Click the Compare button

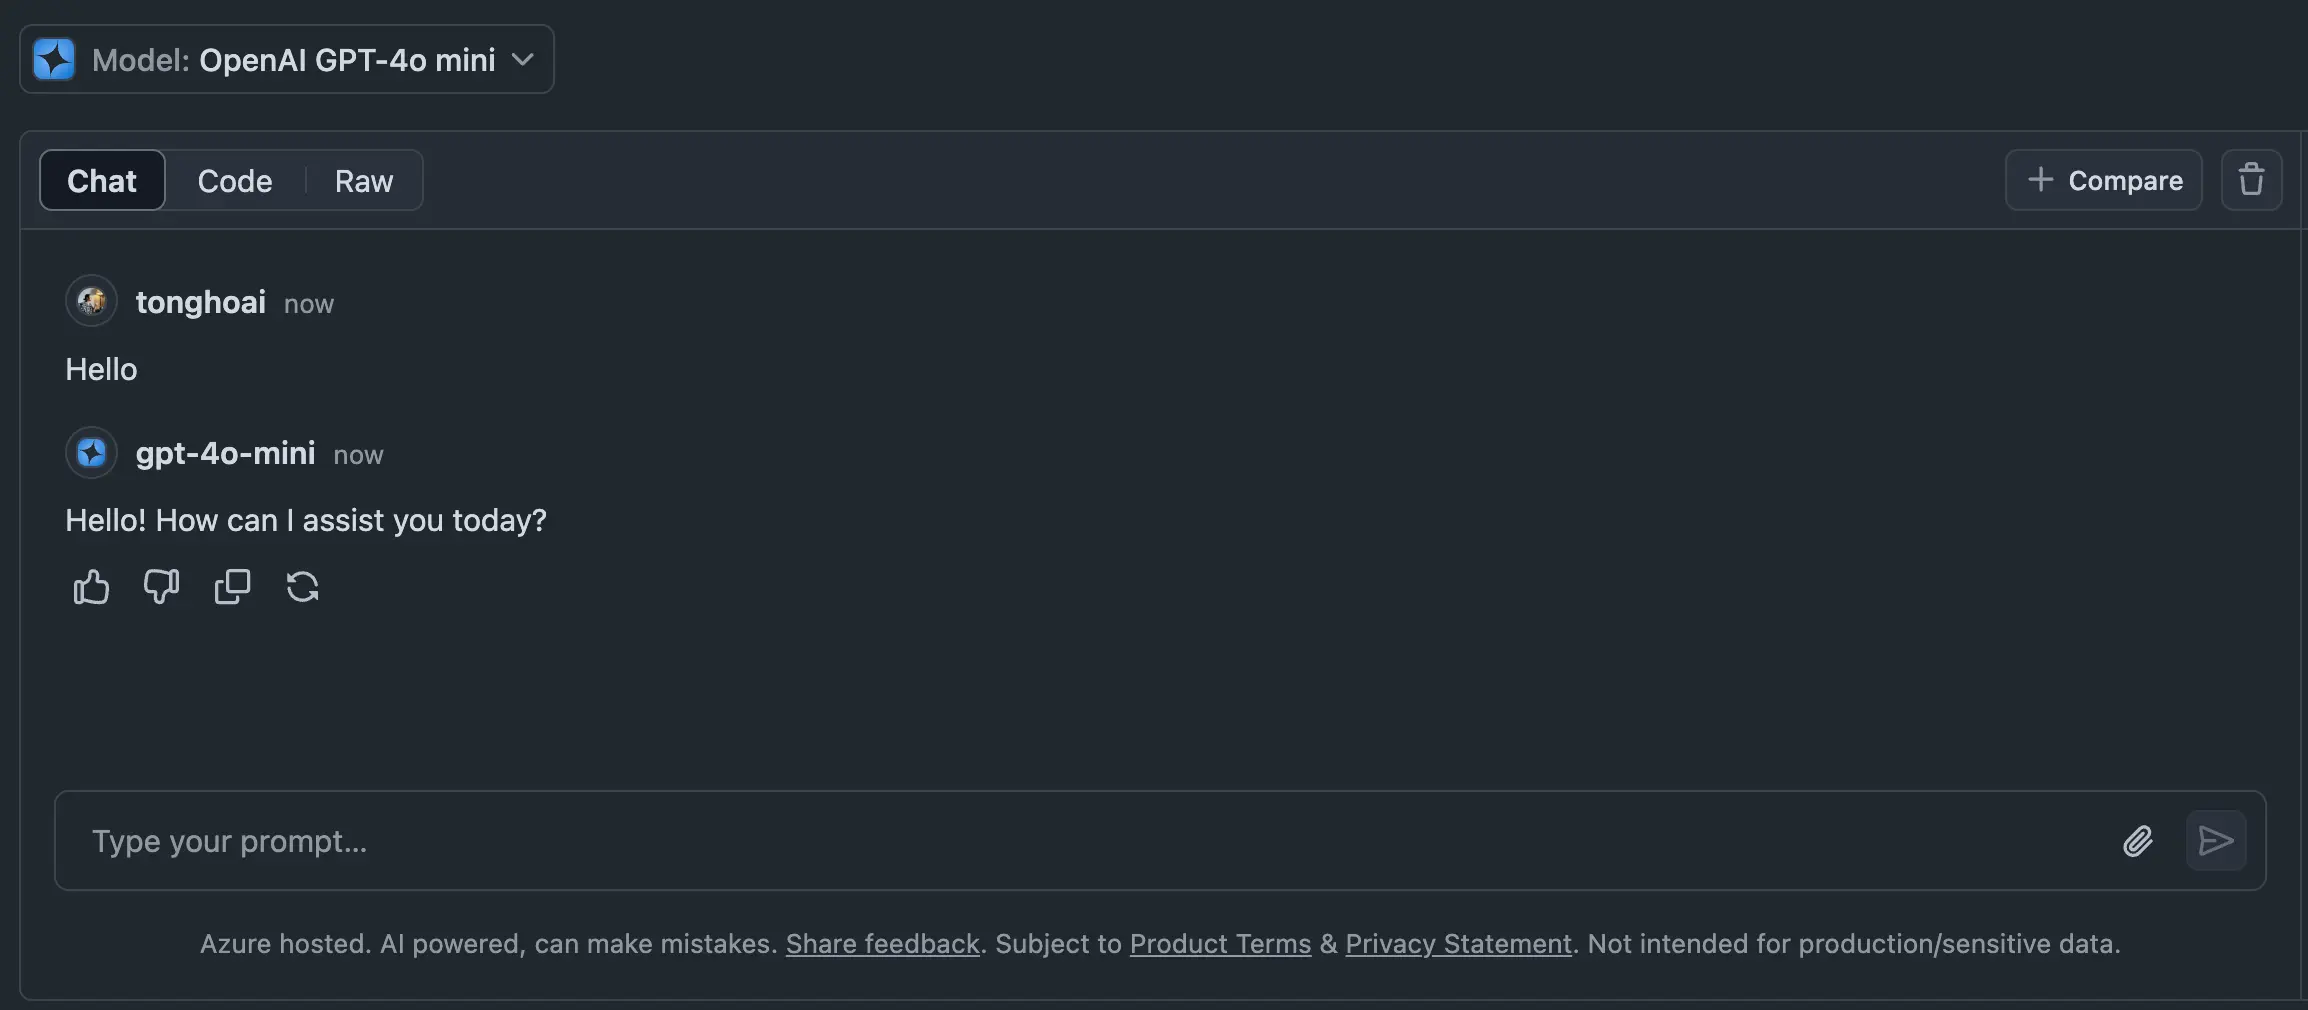click(x=2104, y=180)
